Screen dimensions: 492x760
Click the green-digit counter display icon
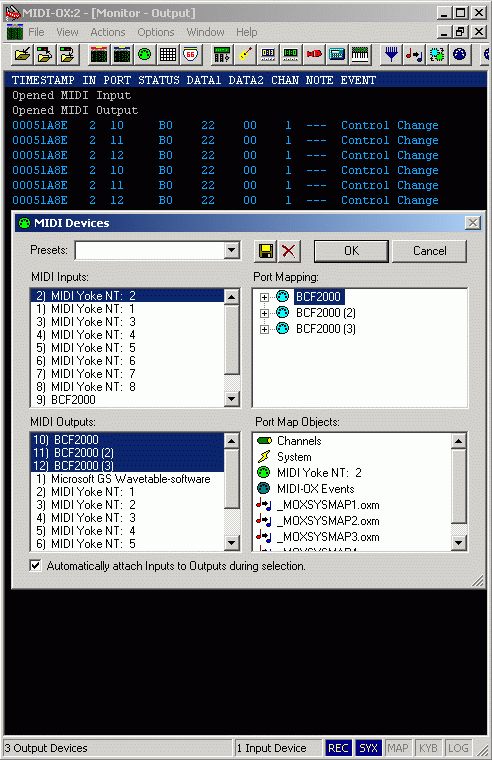tap(291, 54)
